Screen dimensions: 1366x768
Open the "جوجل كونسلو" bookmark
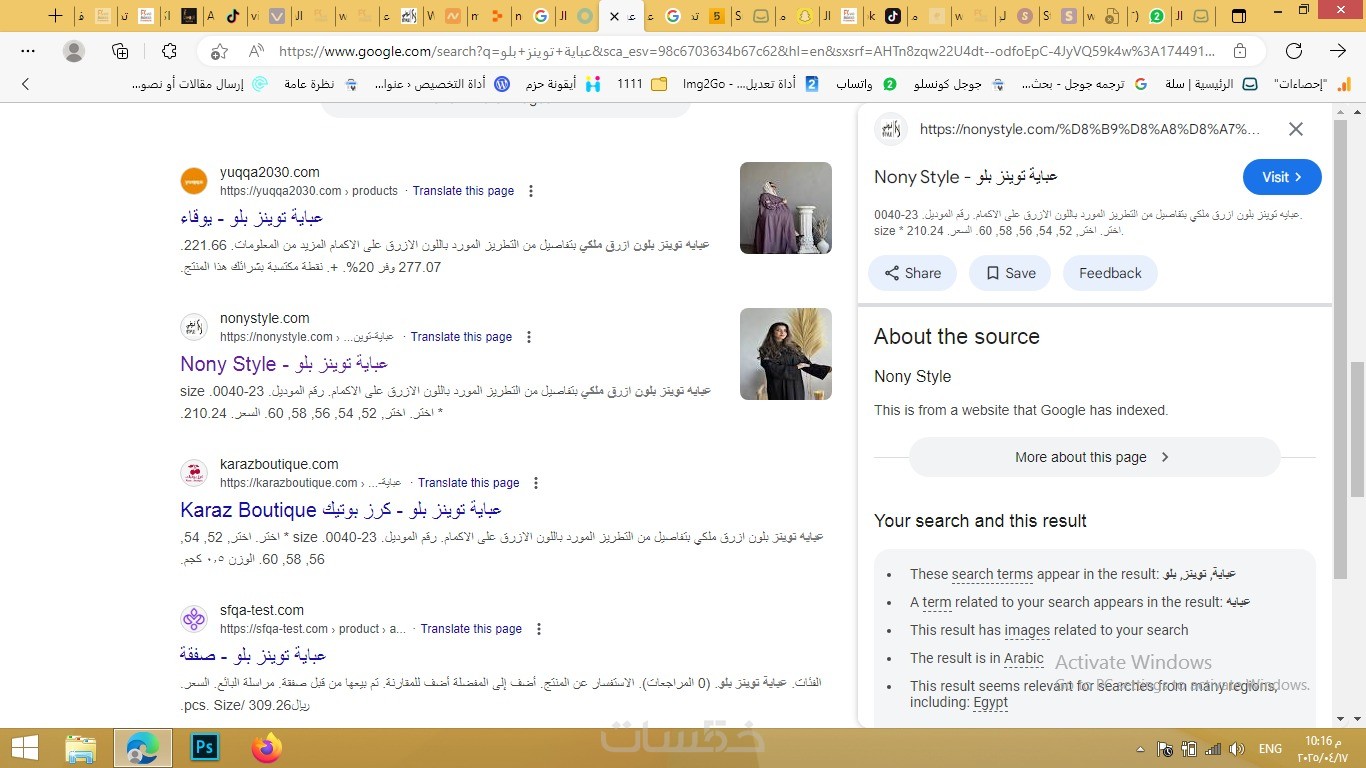tap(958, 85)
